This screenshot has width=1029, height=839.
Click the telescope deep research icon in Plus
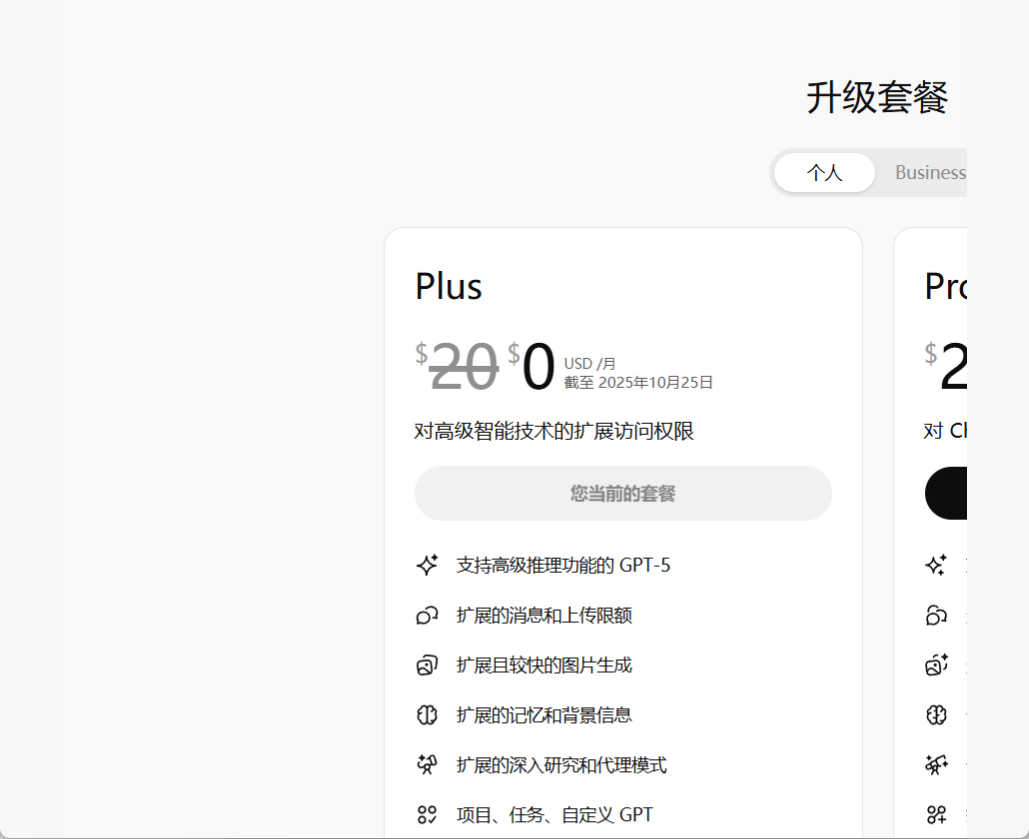(x=427, y=765)
